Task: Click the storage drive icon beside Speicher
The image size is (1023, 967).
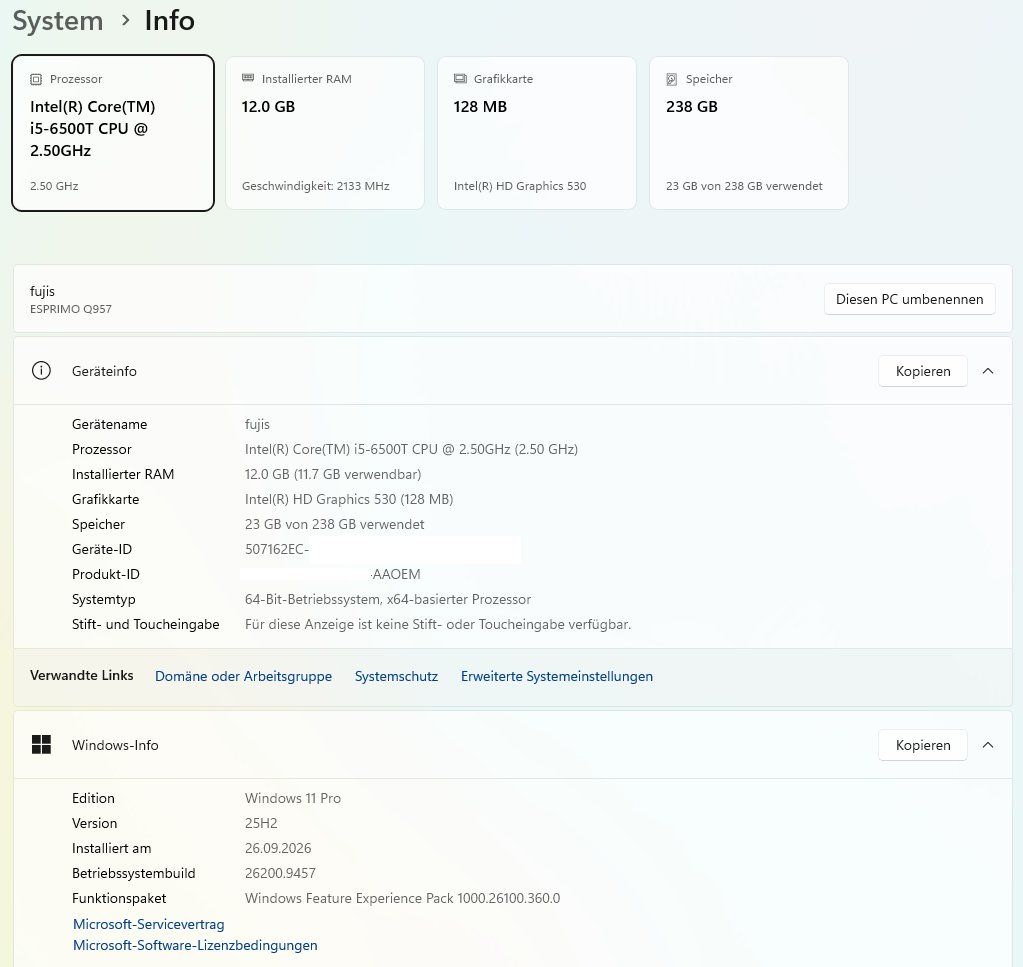Action: pos(671,79)
